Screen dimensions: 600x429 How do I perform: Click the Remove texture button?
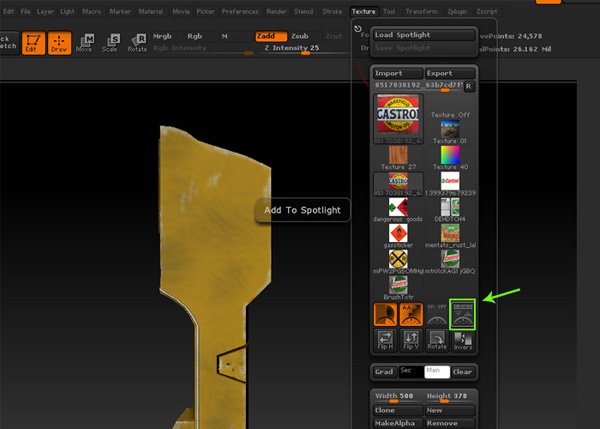coord(450,423)
